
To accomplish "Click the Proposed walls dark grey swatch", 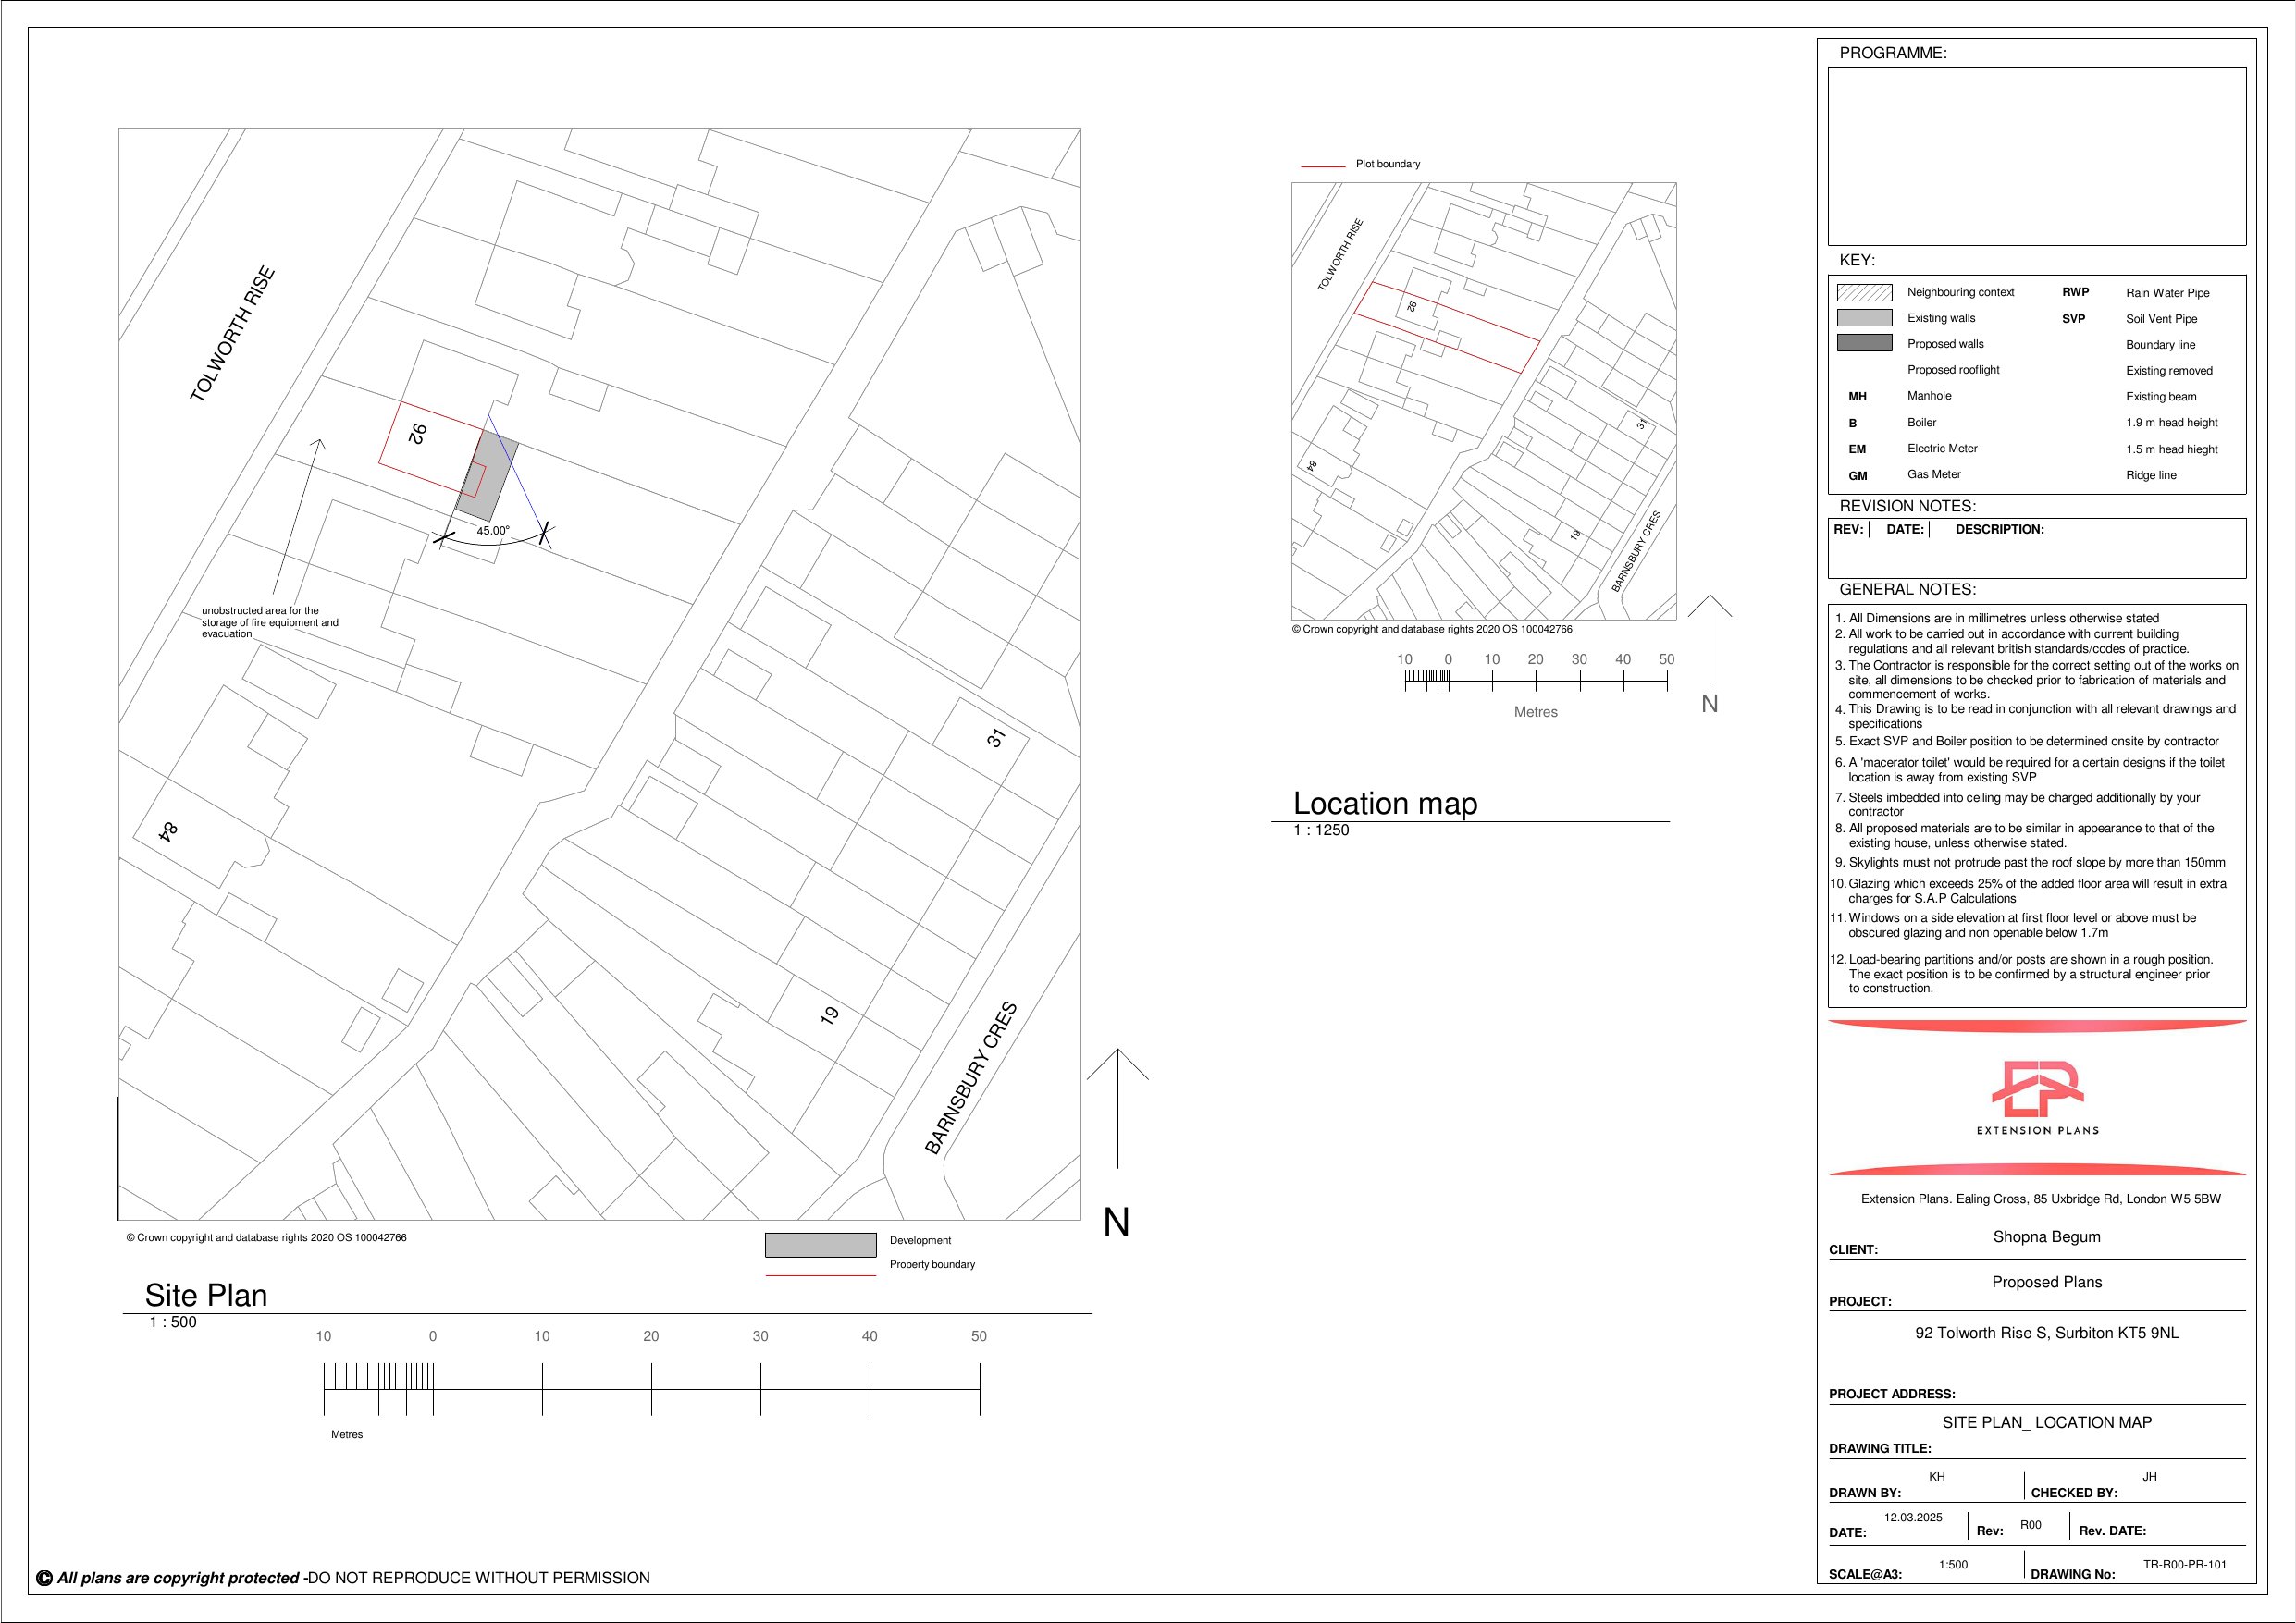I will [x=1864, y=343].
